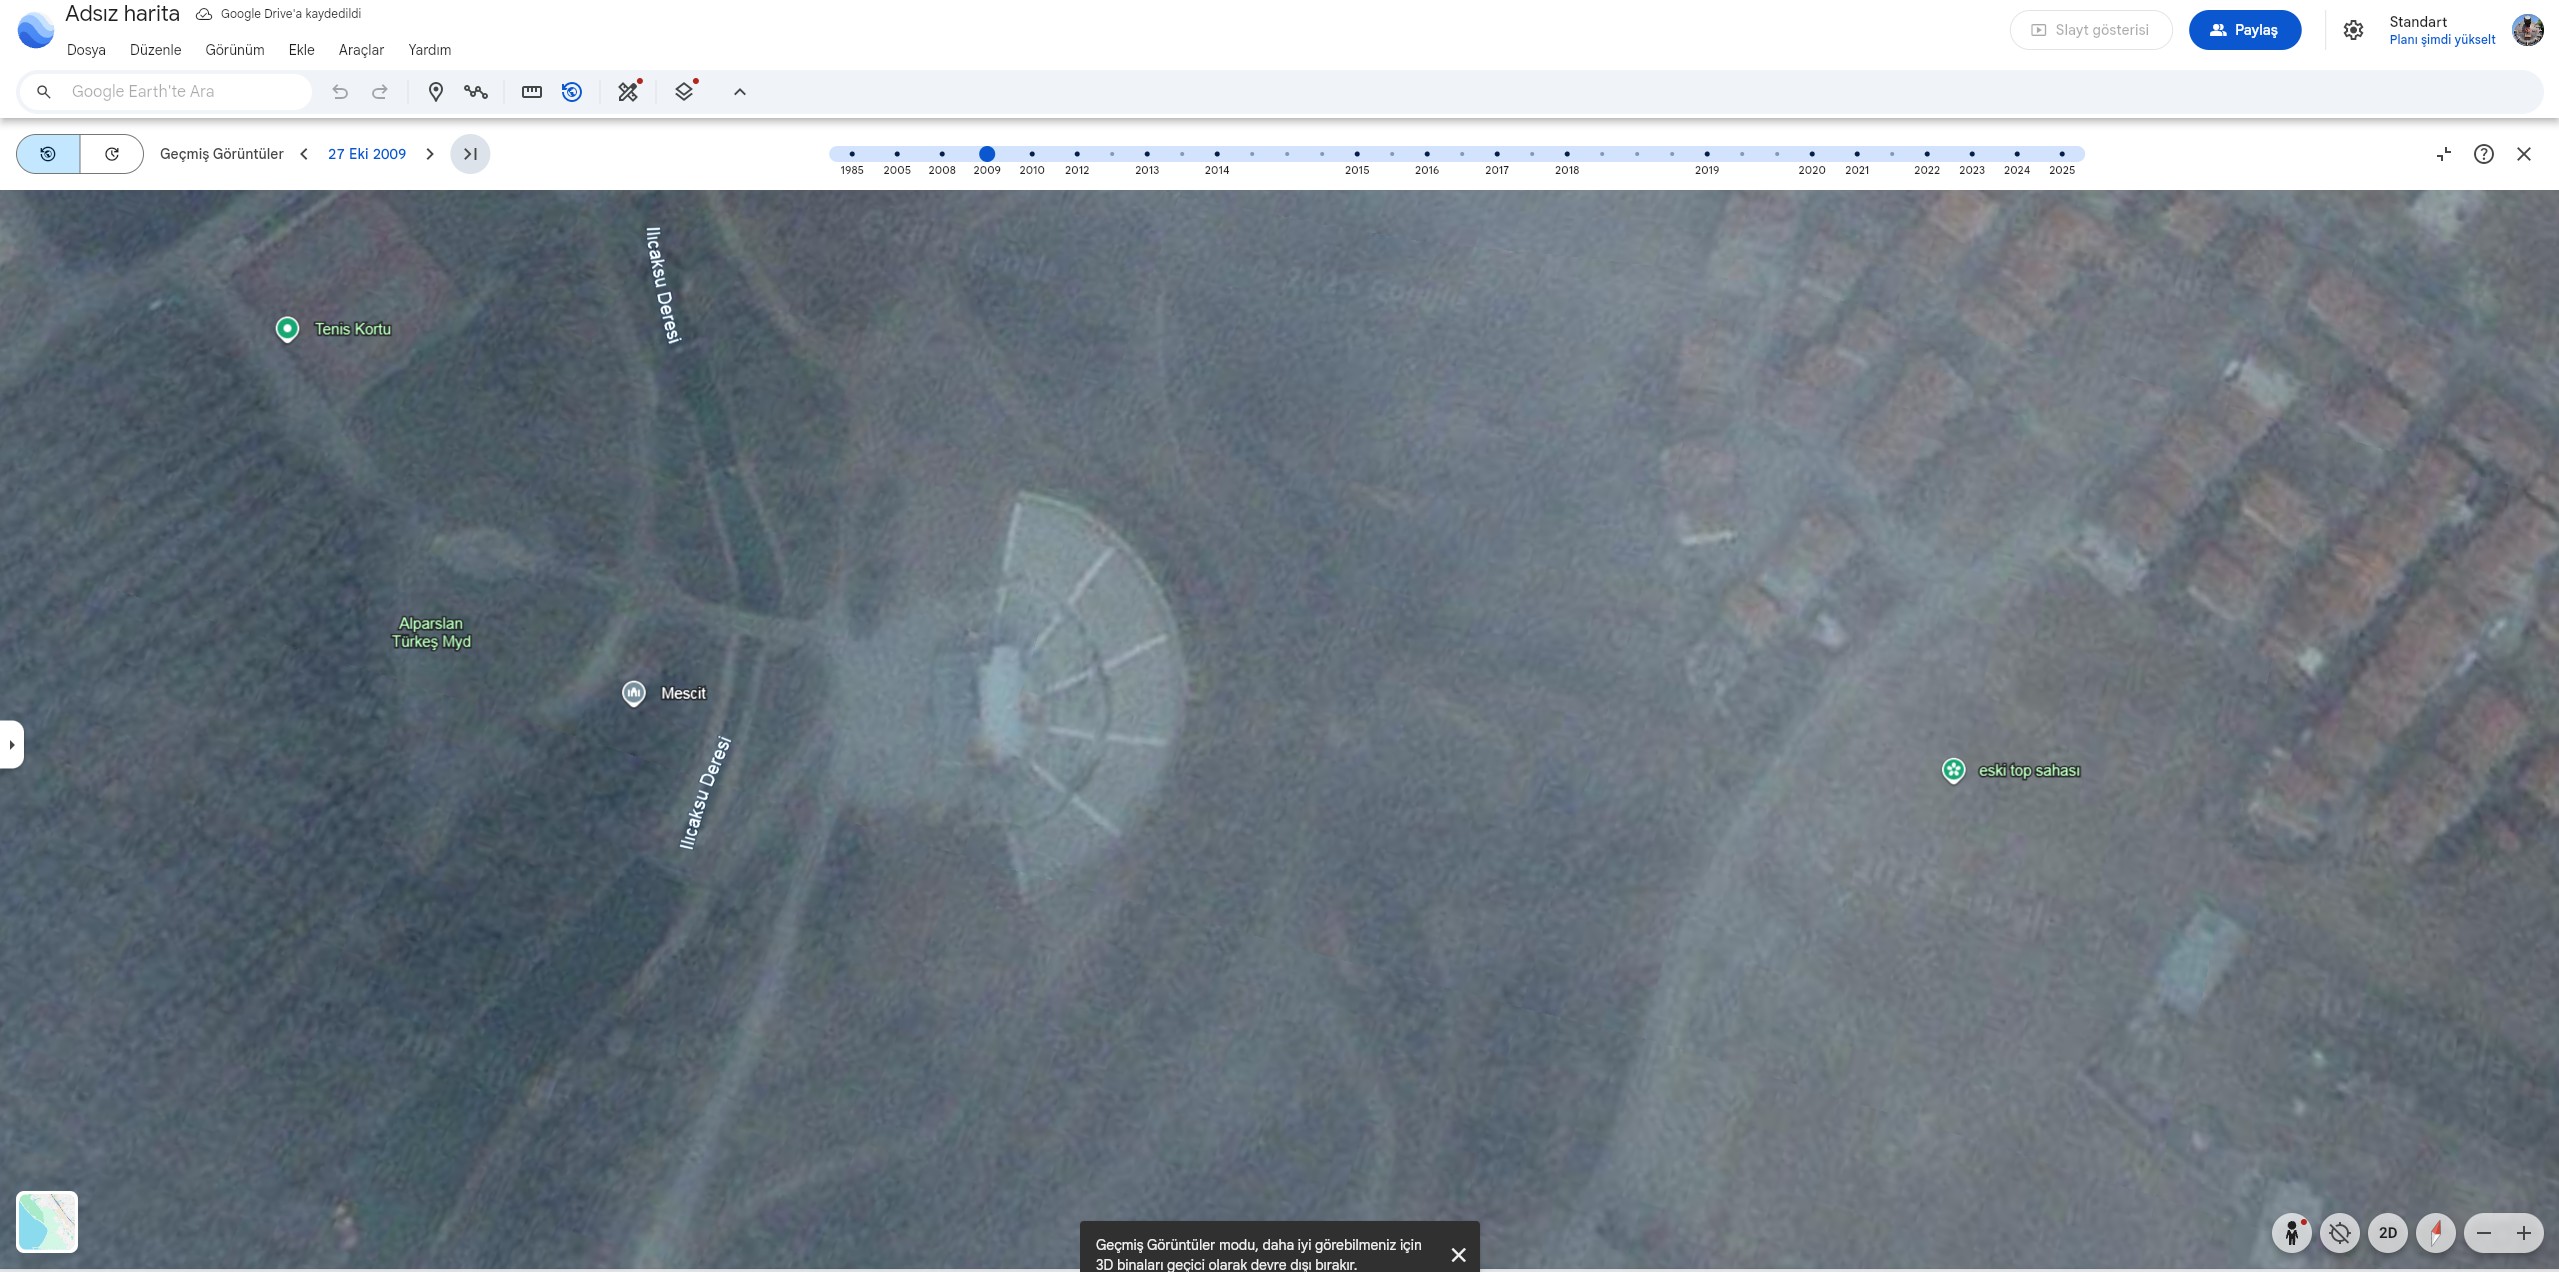Screen dimensions: 2559x1272
Task: Click the Adsız harita project title
Action: point(122,14)
